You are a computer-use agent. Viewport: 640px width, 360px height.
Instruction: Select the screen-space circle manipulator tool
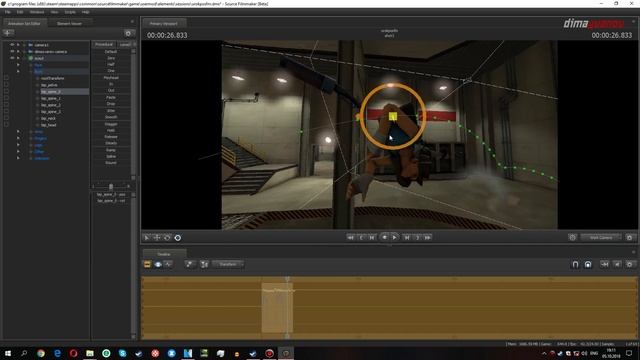point(178,238)
